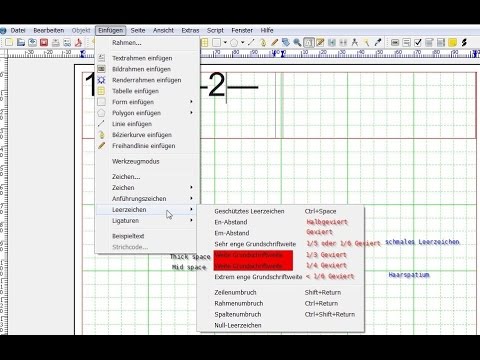Open the Ansicht menu
Screen dimensions: 480x360
click(163, 30)
